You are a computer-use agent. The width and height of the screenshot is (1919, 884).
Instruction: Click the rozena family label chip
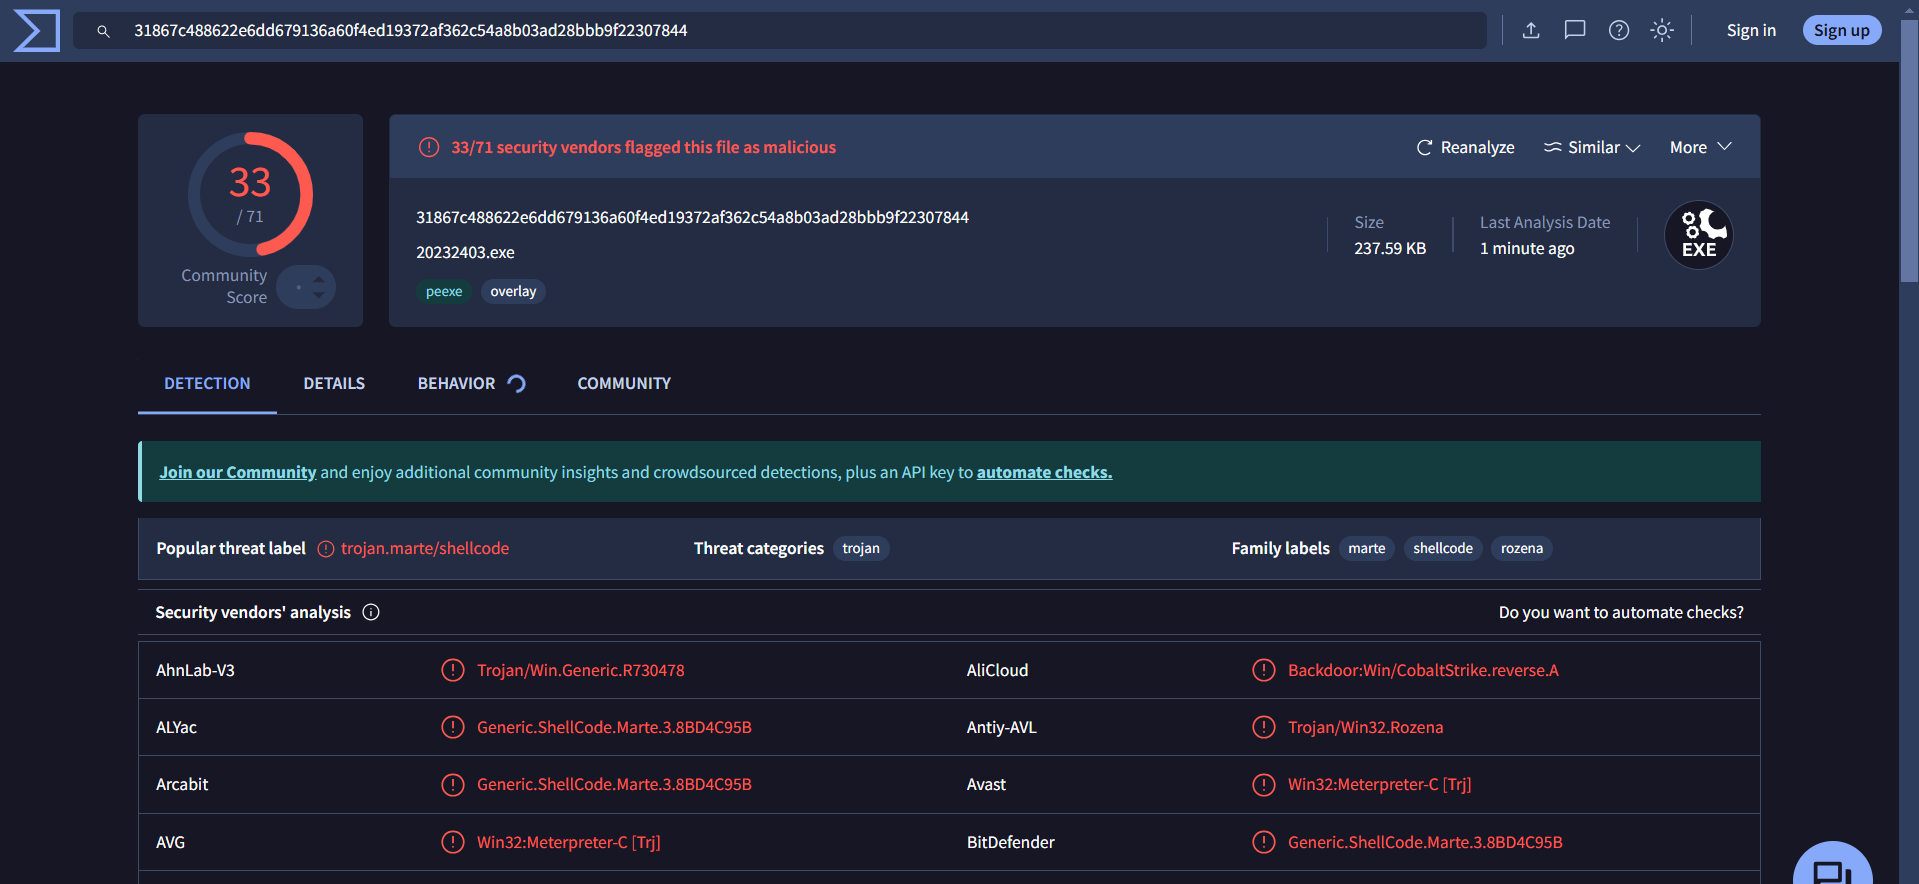(1522, 548)
